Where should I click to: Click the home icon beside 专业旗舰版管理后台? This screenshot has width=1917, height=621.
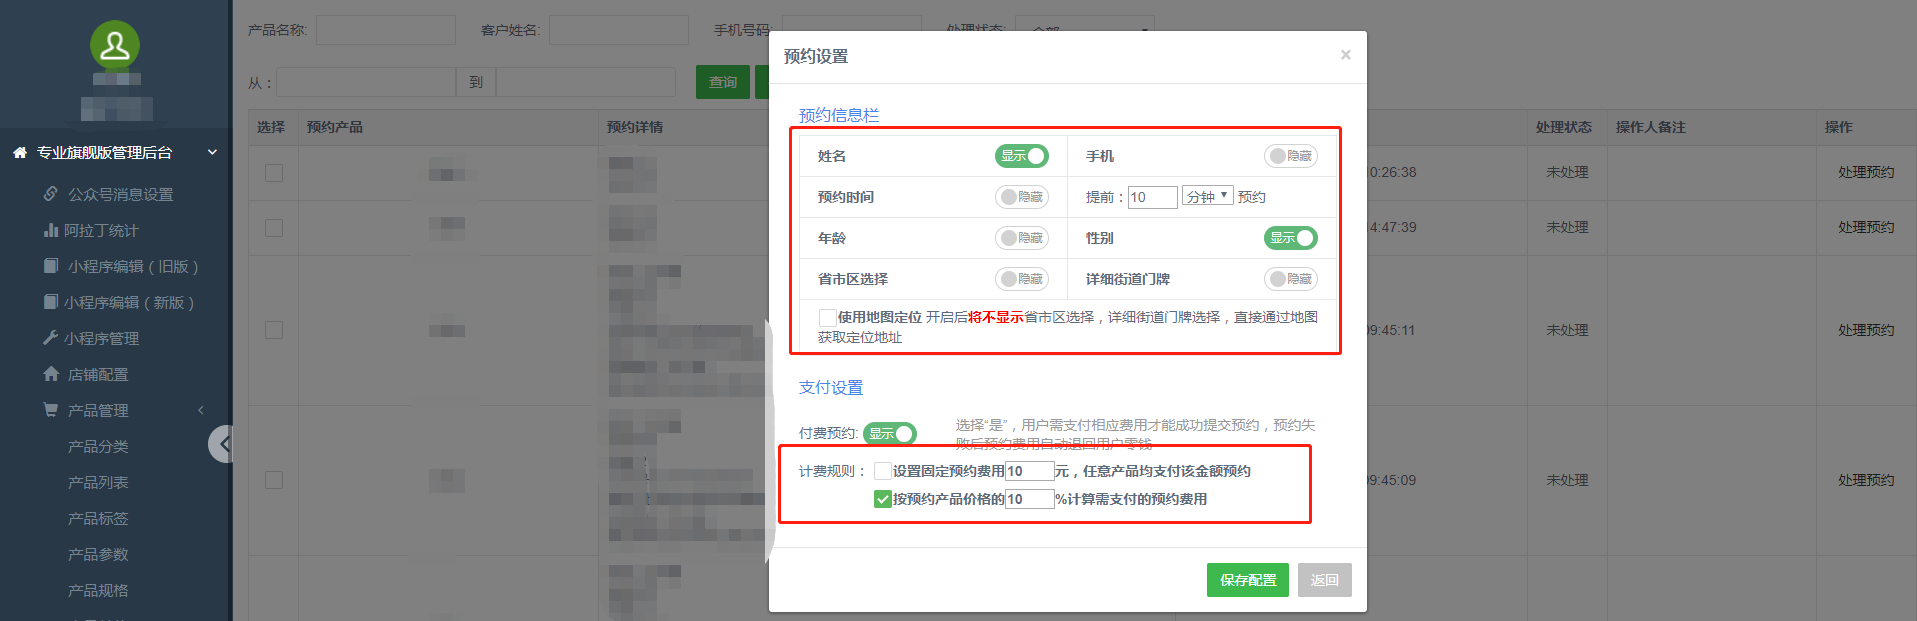click(19, 153)
